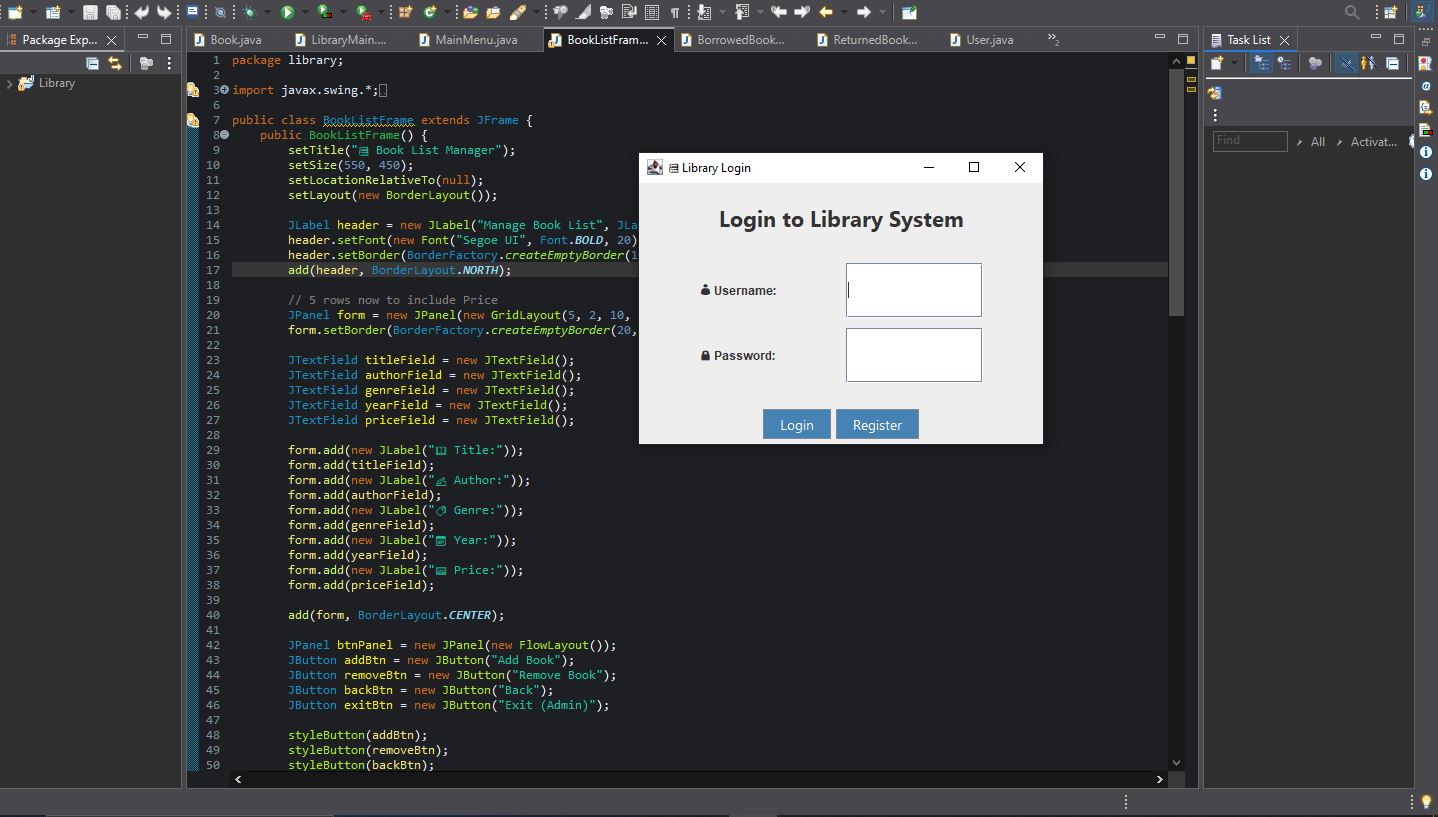Go to Last Edit Location arrow
The image size is (1438, 817).
tap(778, 12)
